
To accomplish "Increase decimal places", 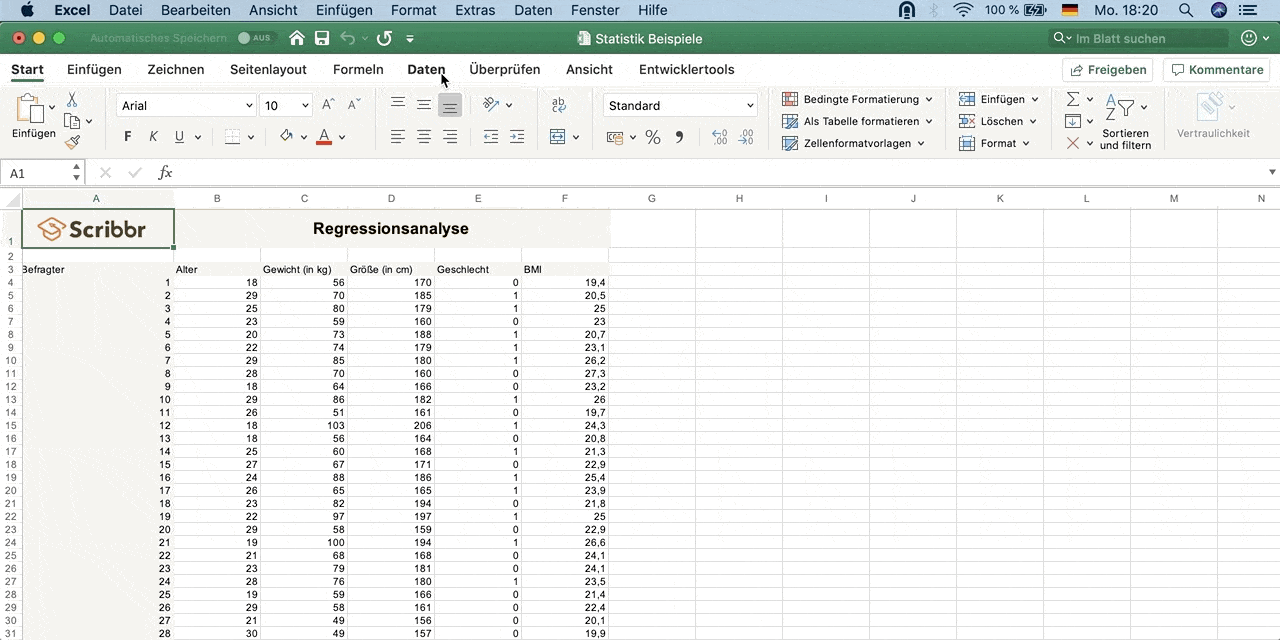I will [x=720, y=137].
